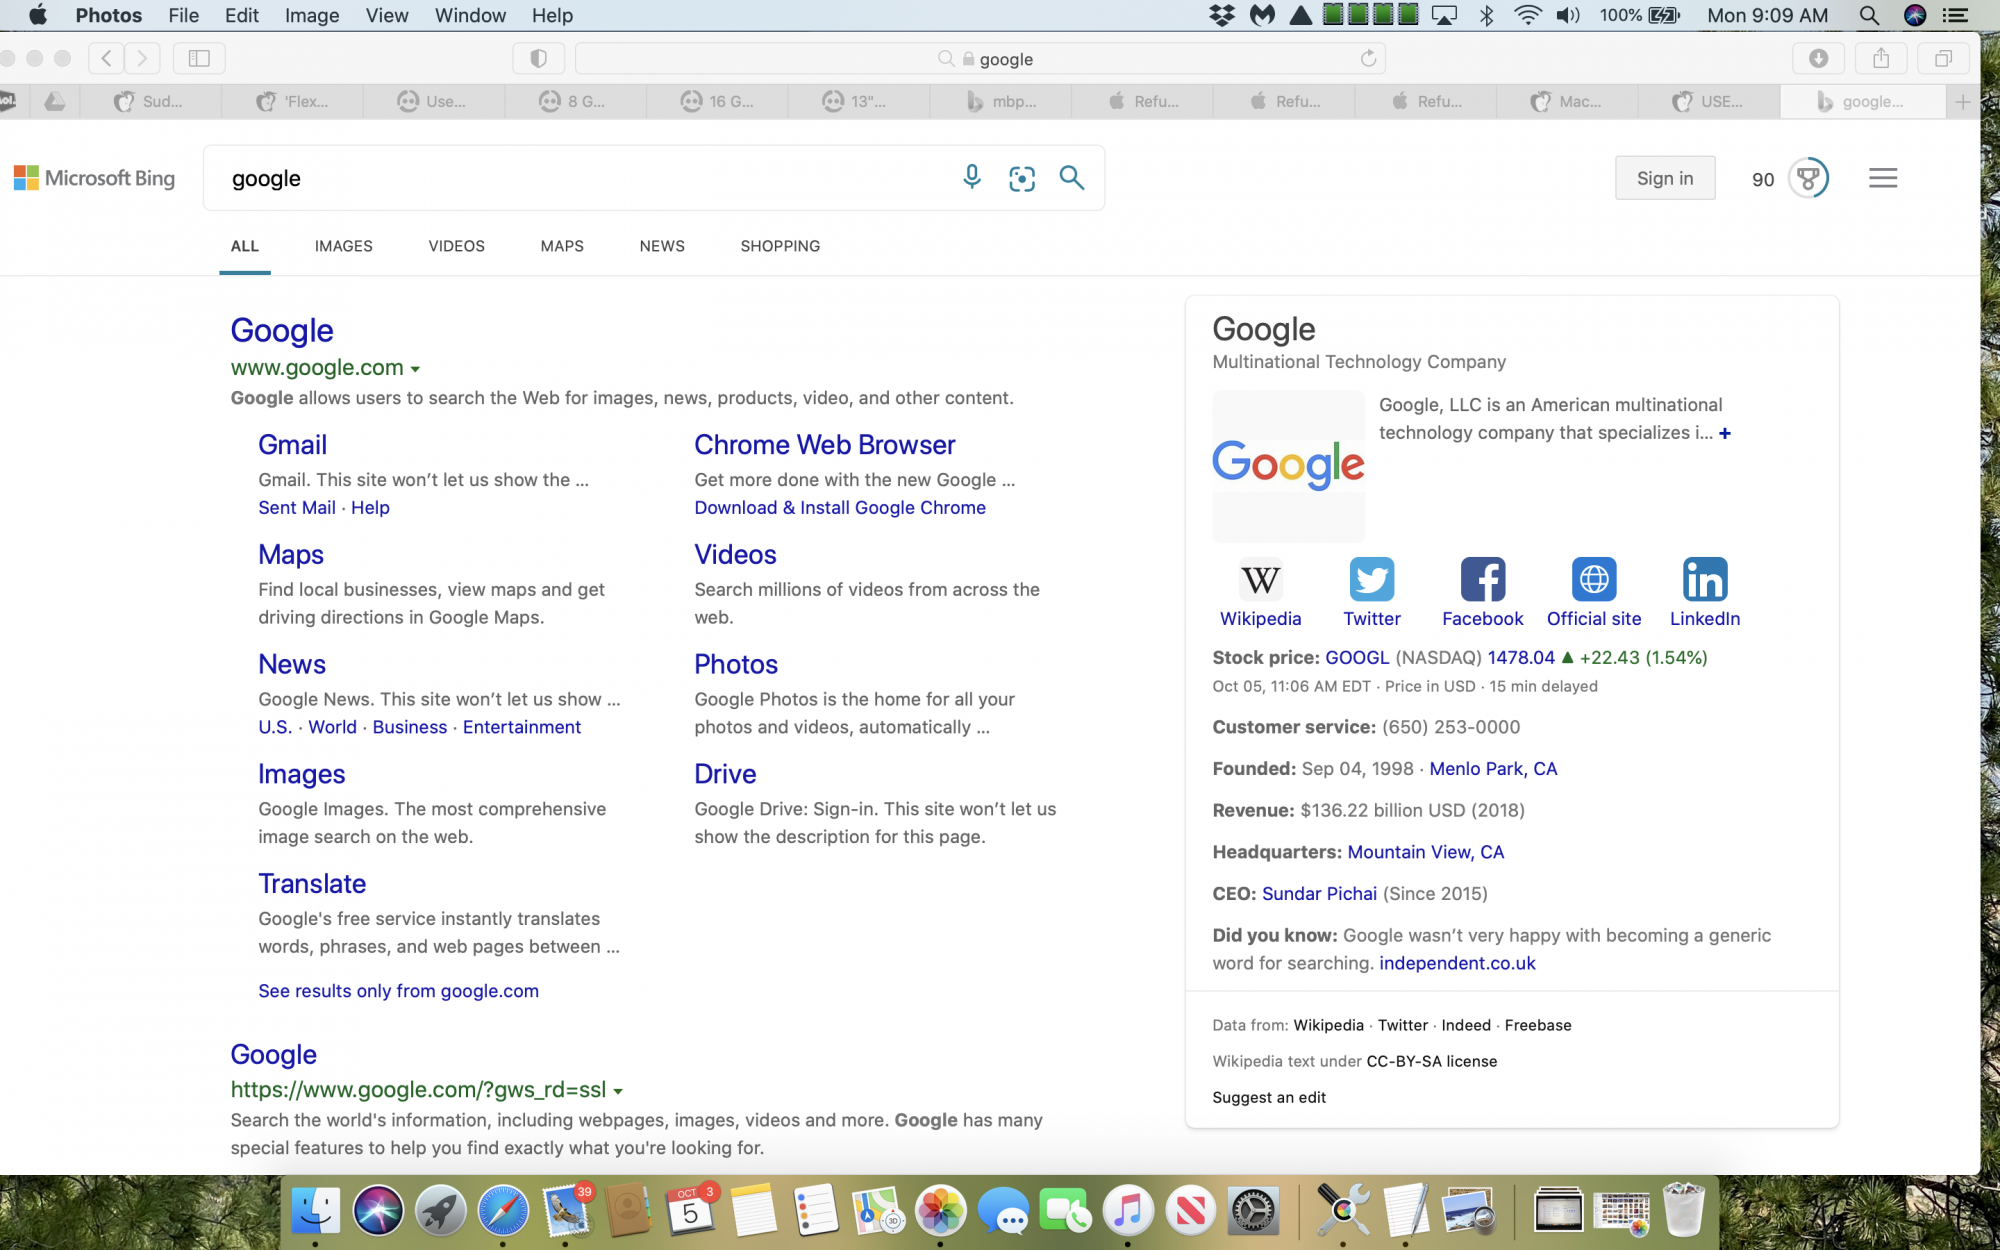Open the Sundar Pichai link

(x=1319, y=893)
